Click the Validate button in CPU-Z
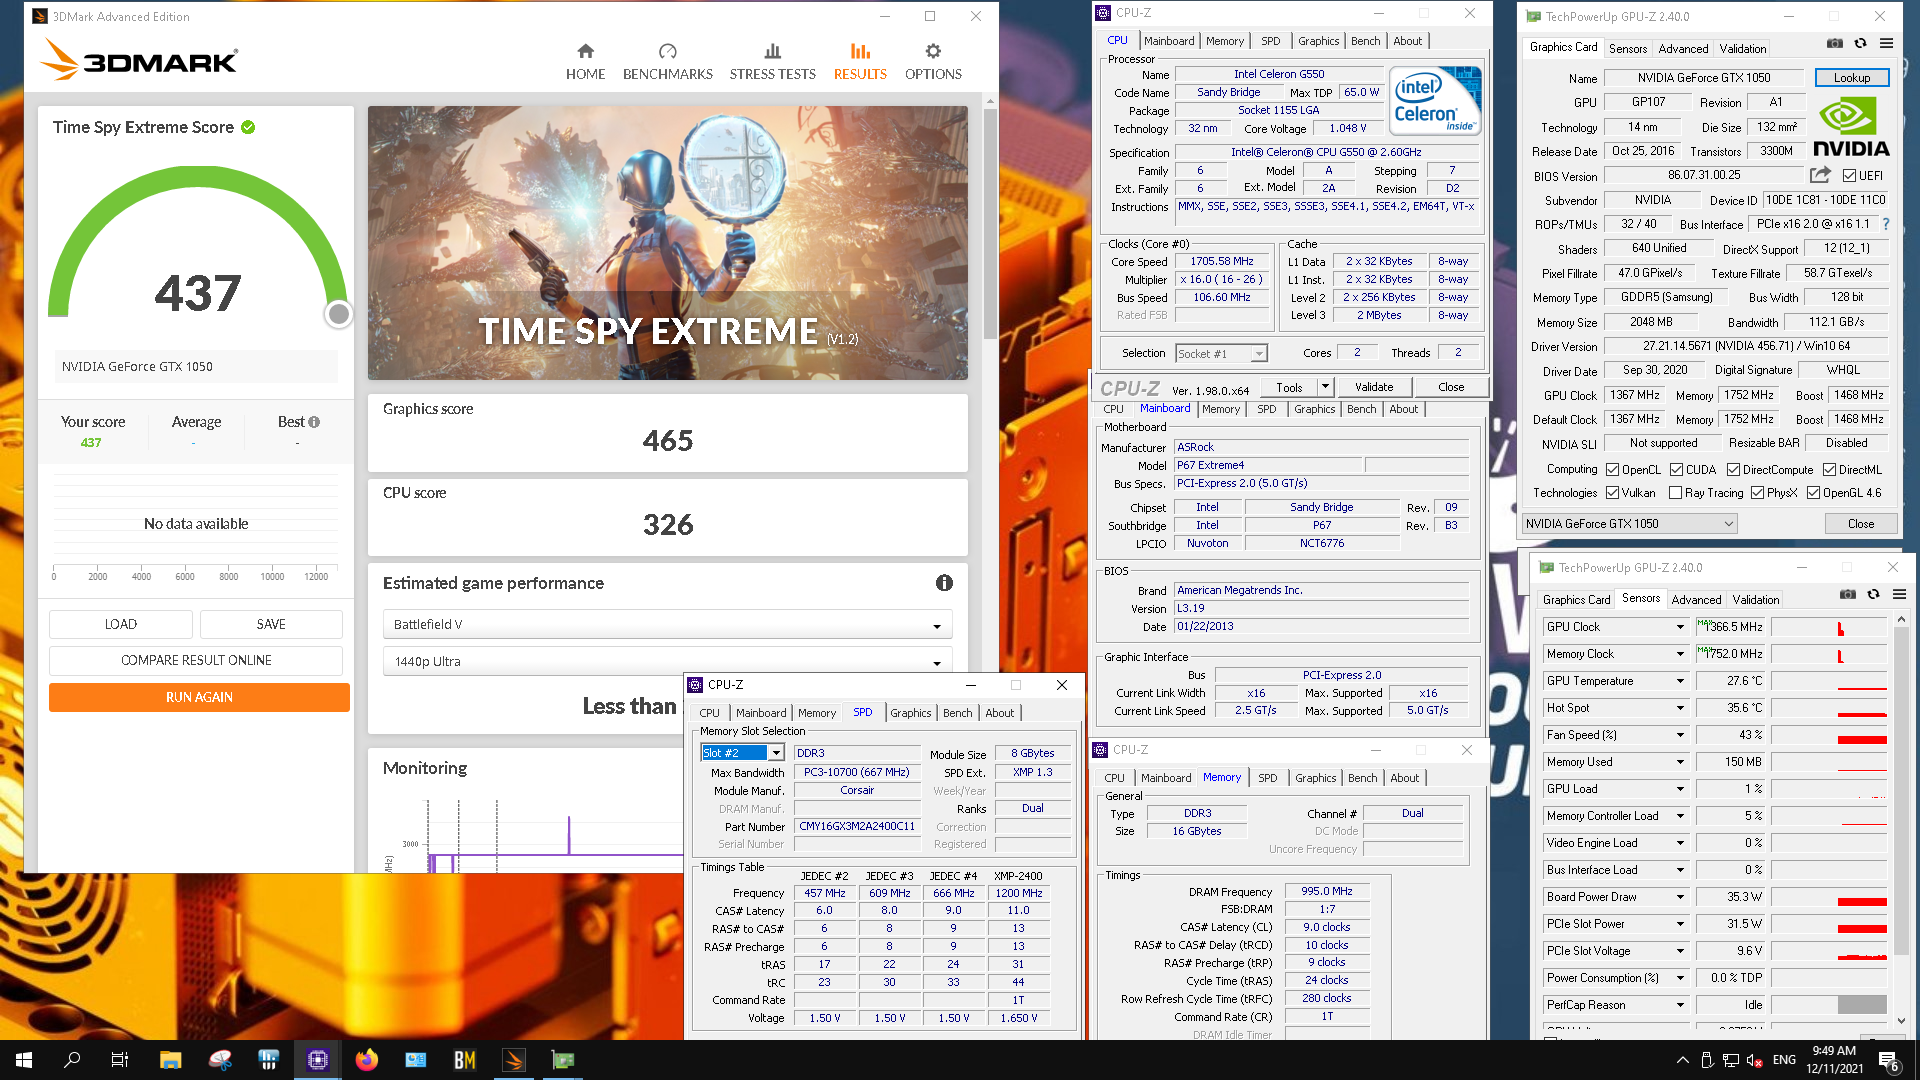 point(1373,387)
